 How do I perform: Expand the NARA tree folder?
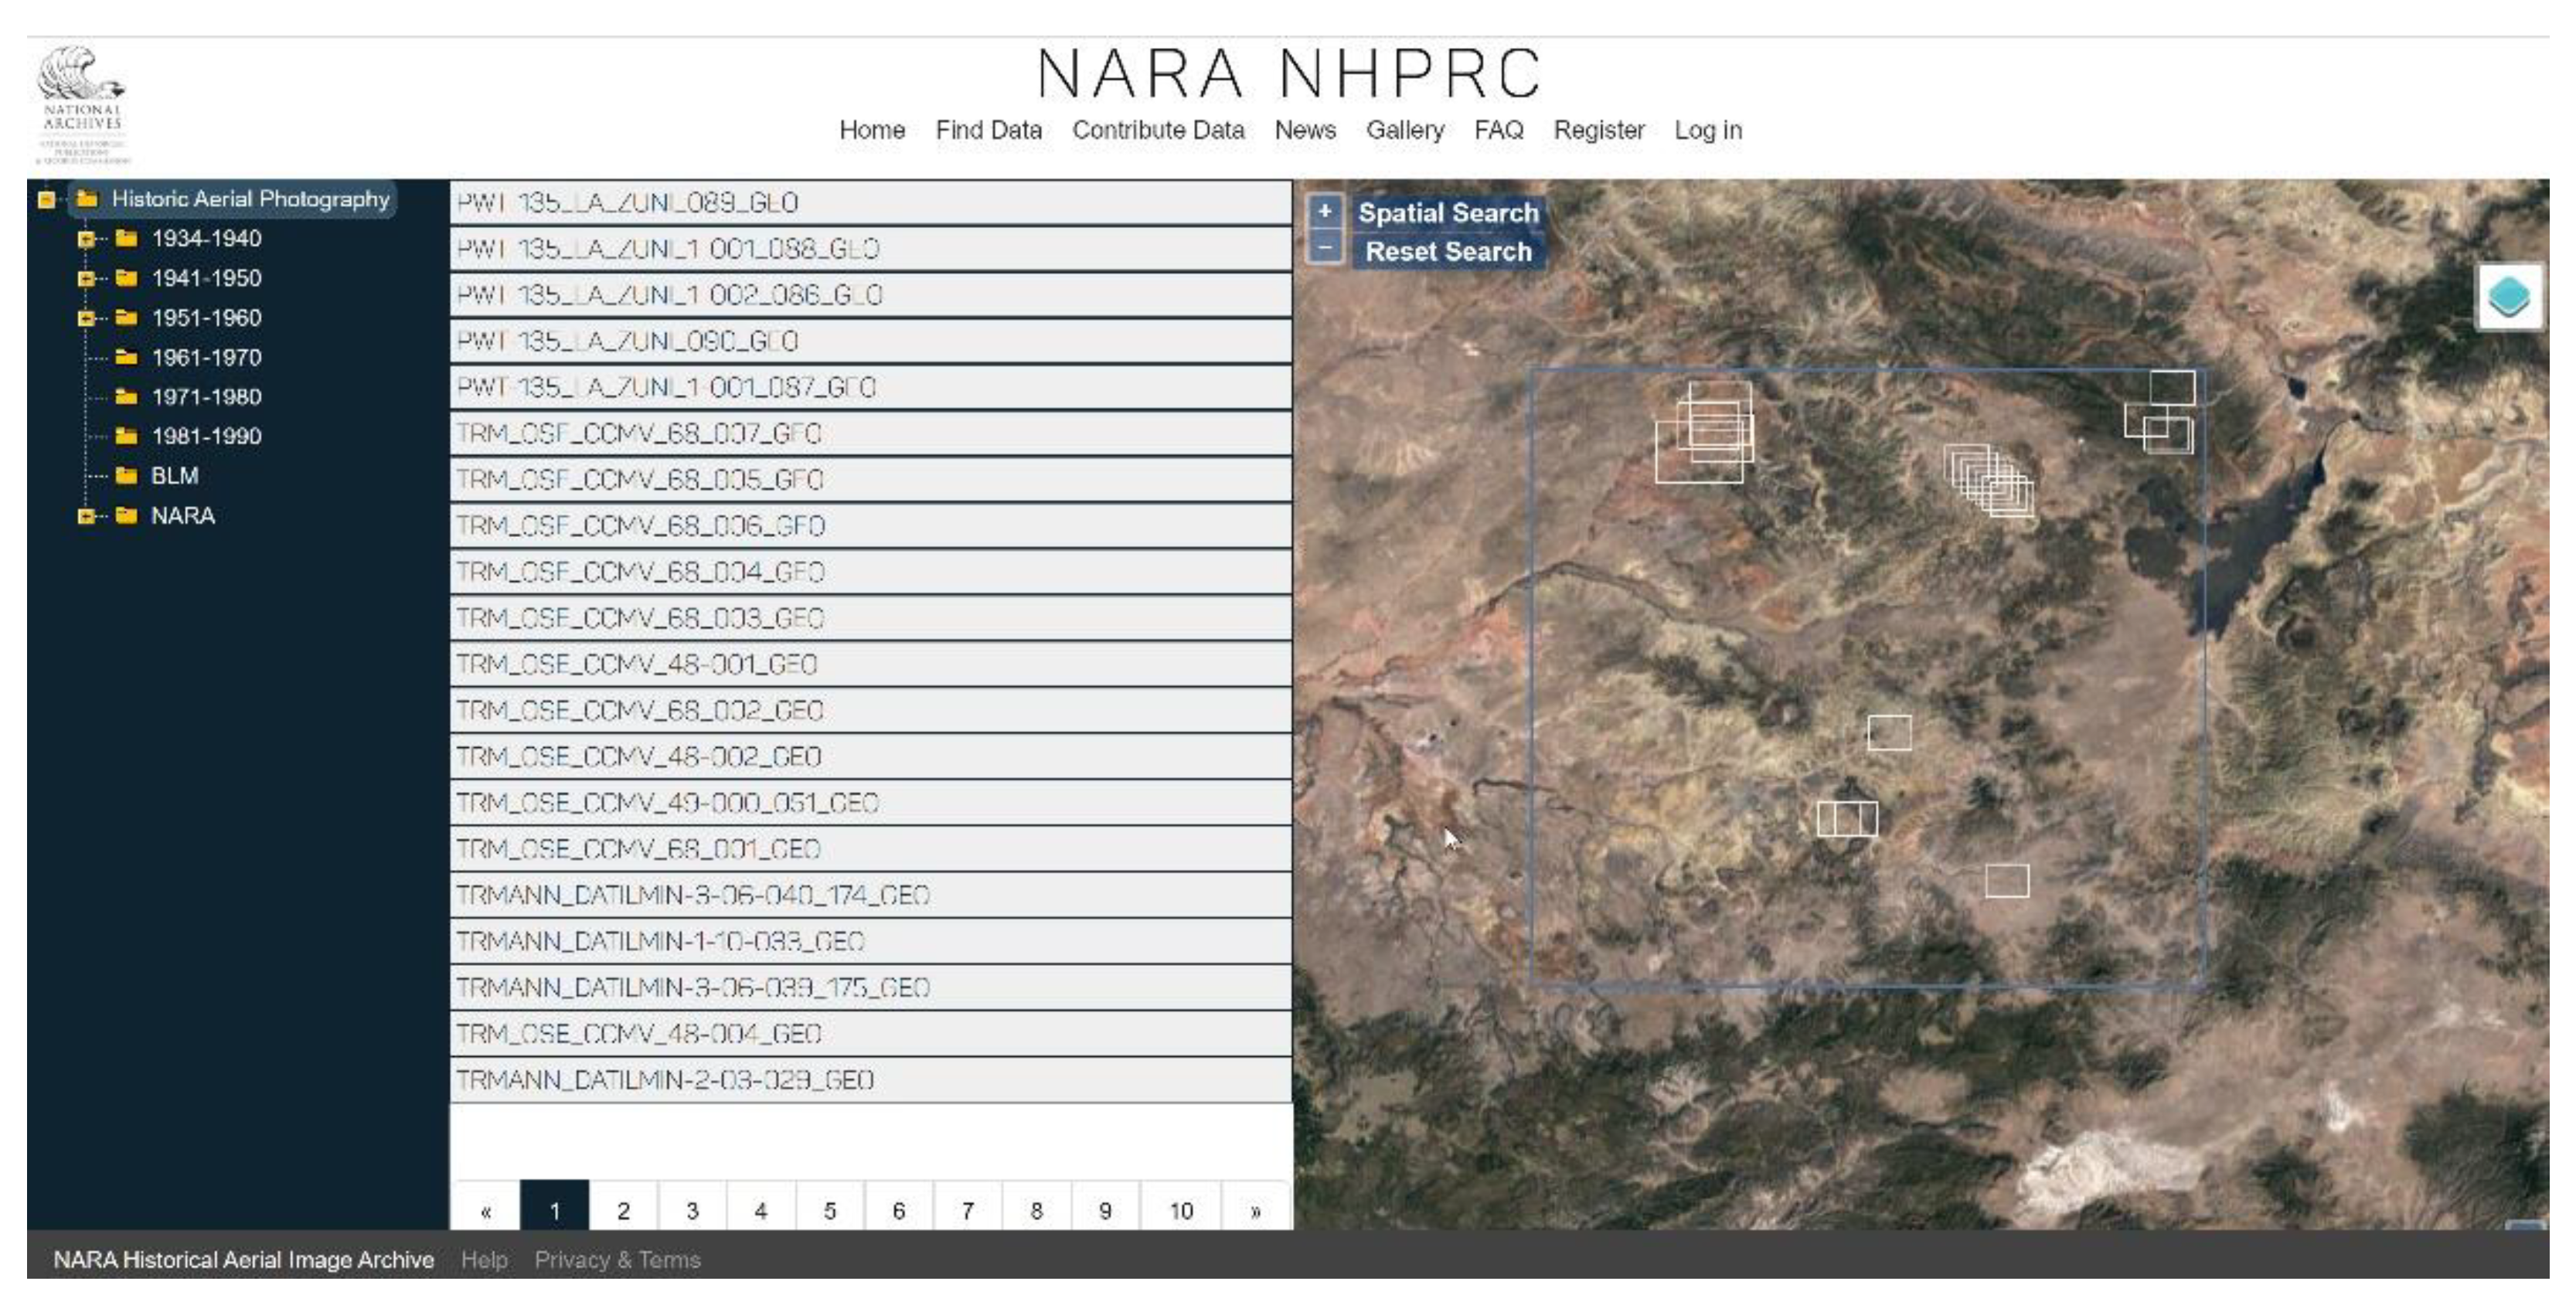click(86, 516)
